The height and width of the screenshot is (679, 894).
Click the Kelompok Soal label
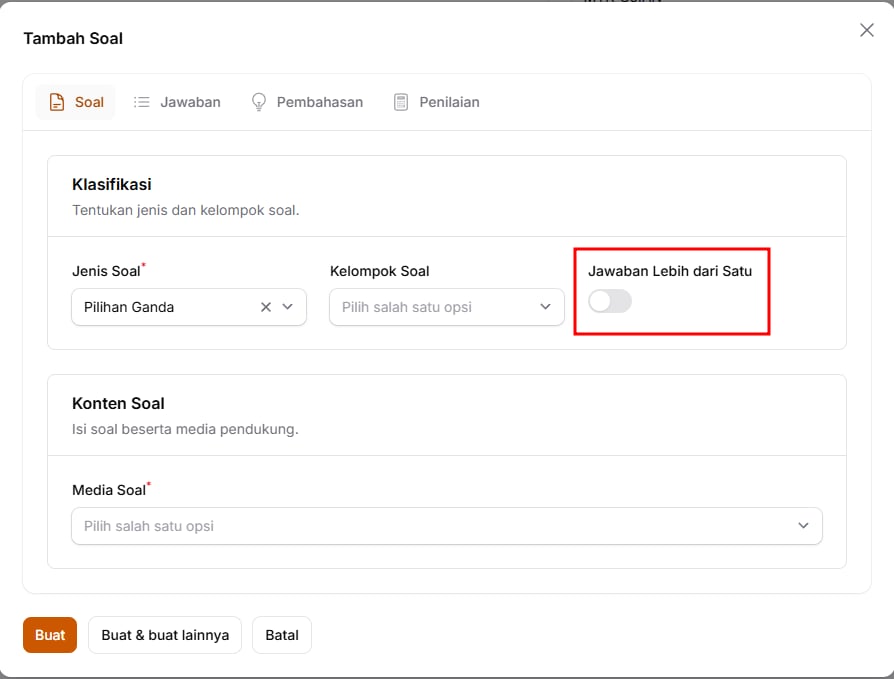(x=380, y=271)
